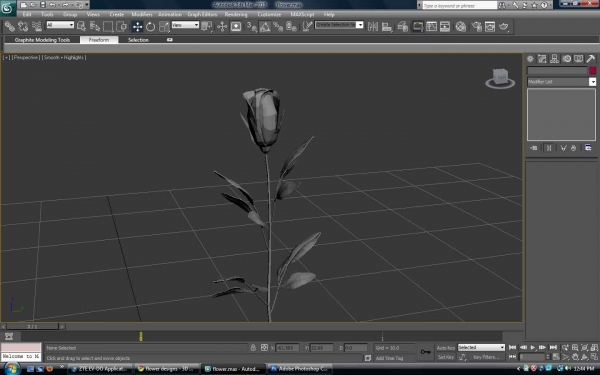Viewport: 600px width, 375px height.
Task: Activate the Select Object tool
Action: pos(81,26)
